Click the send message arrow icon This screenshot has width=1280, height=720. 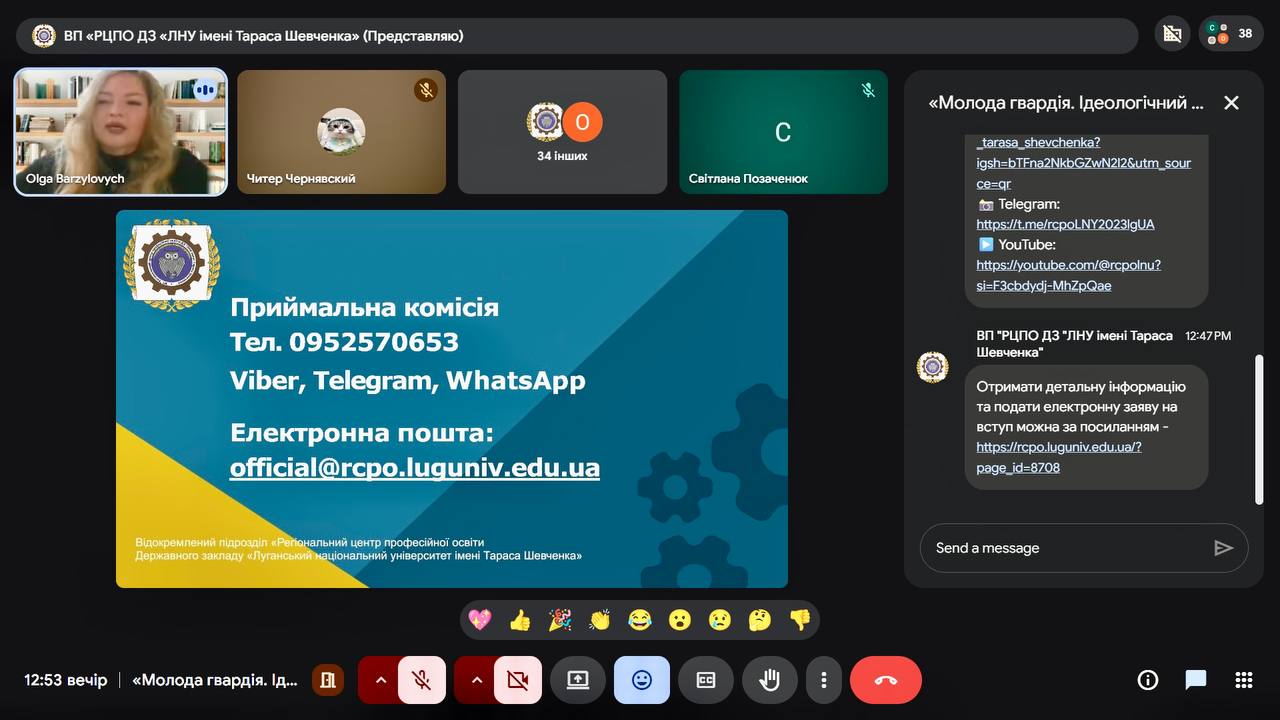coord(1223,548)
